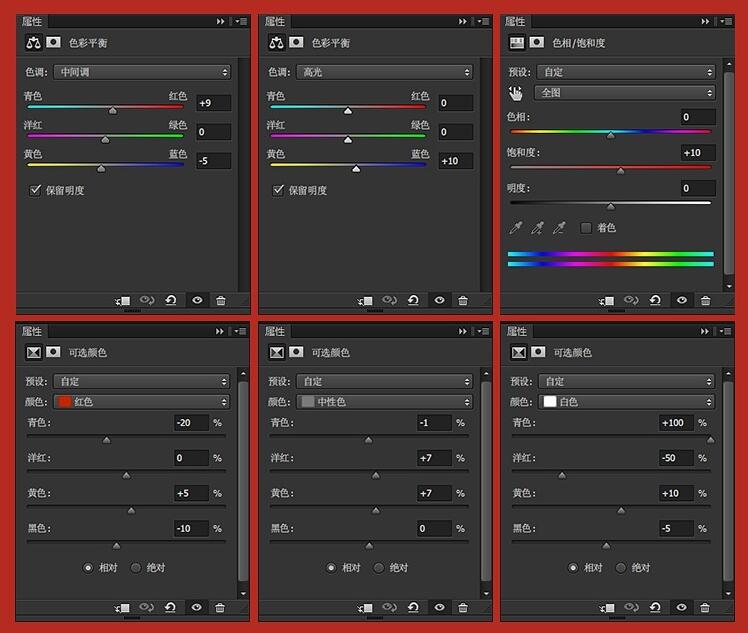Select the on-image hand adjustment tool in Hue/Saturation
The width and height of the screenshot is (748, 633).
[x=515, y=93]
